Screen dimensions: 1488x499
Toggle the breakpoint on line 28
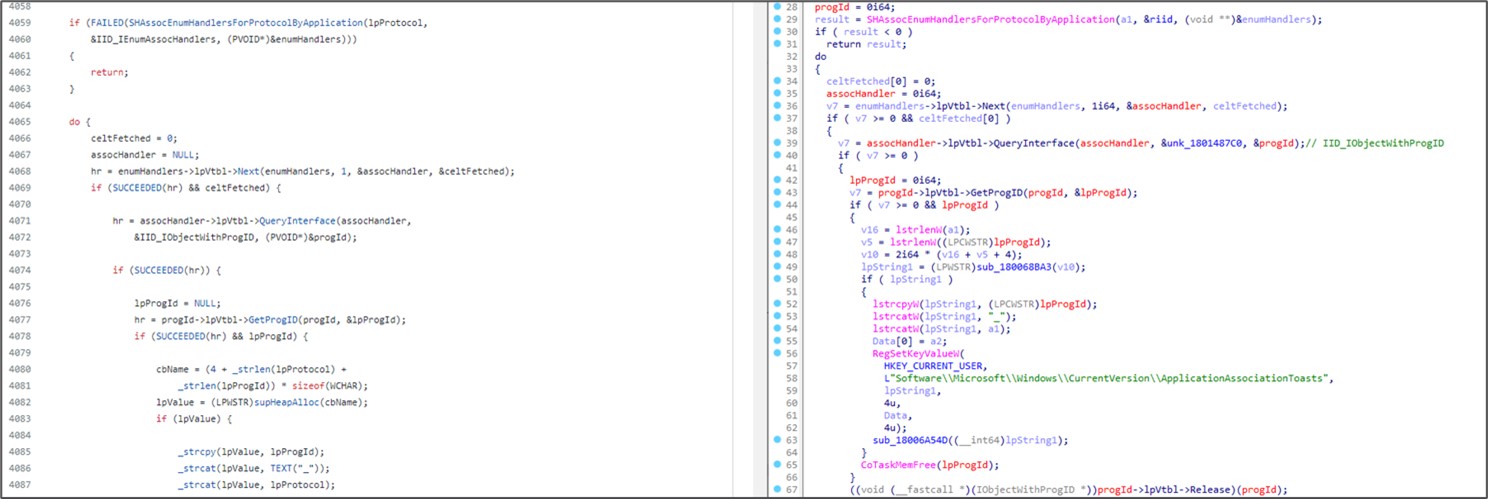tap(778, 7)
